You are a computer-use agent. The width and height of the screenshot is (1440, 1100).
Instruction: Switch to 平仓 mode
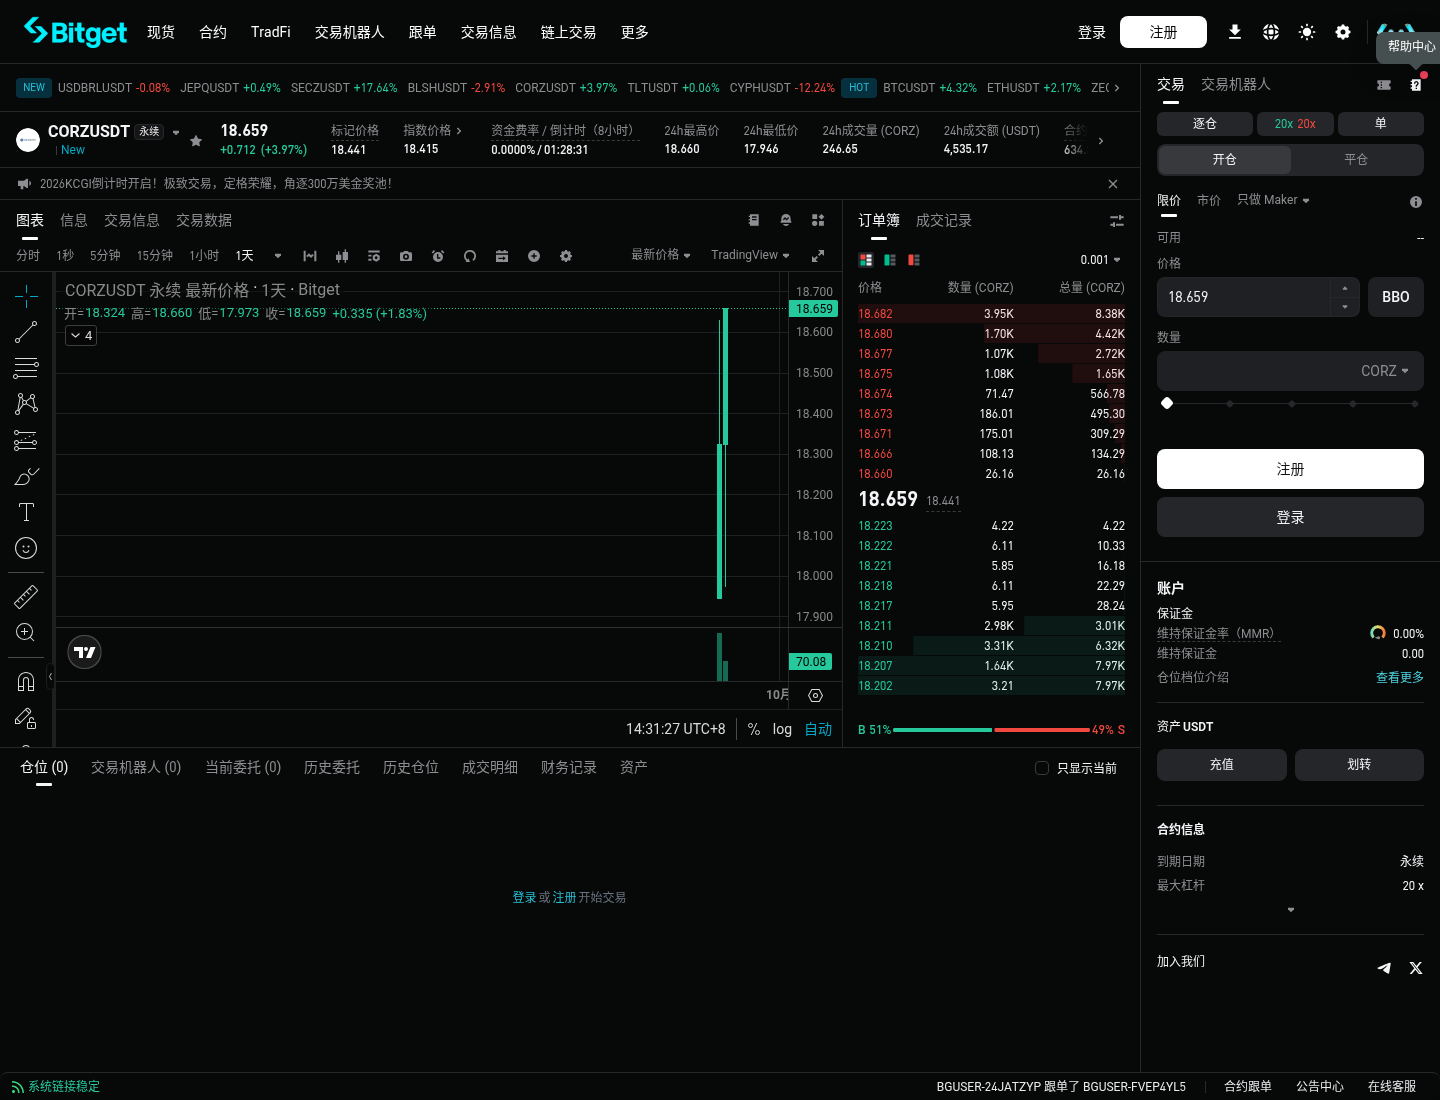pos(1356,160)
